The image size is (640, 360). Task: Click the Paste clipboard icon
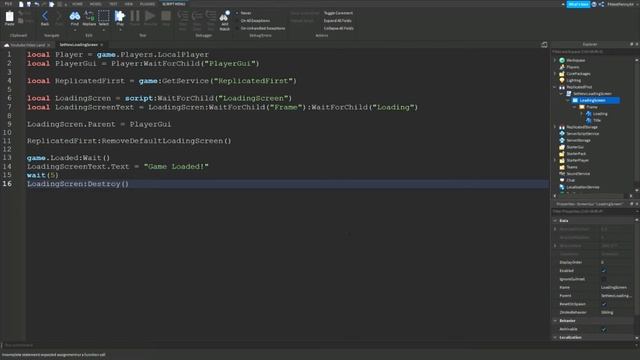(9, 17)
